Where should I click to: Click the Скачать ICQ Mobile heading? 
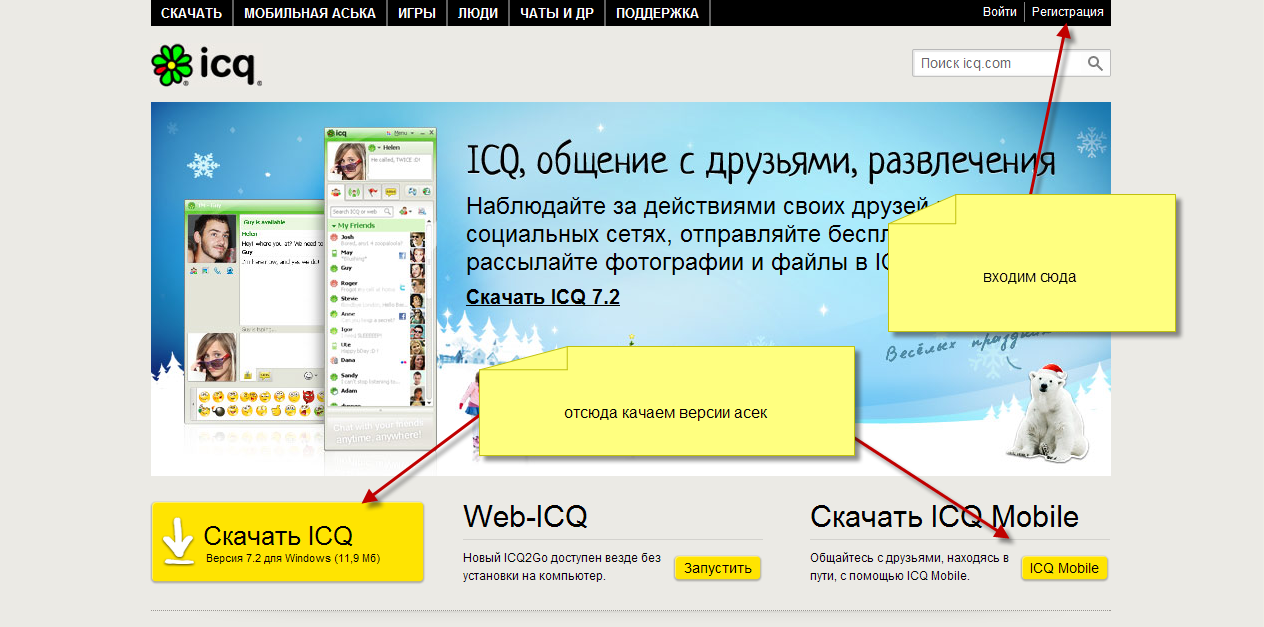944,517
